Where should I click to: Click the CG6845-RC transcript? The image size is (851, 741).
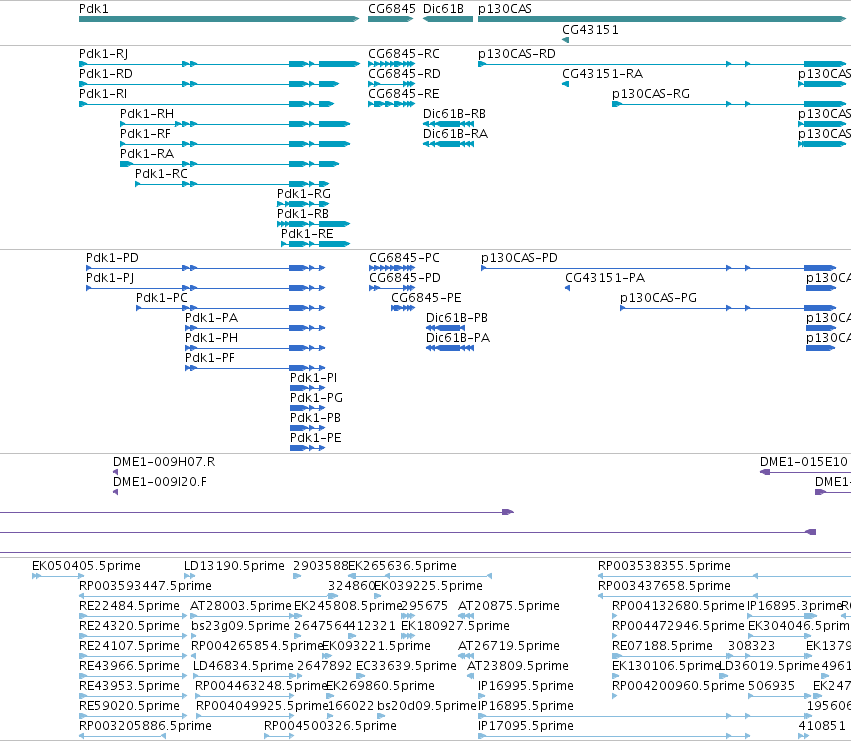404,54
